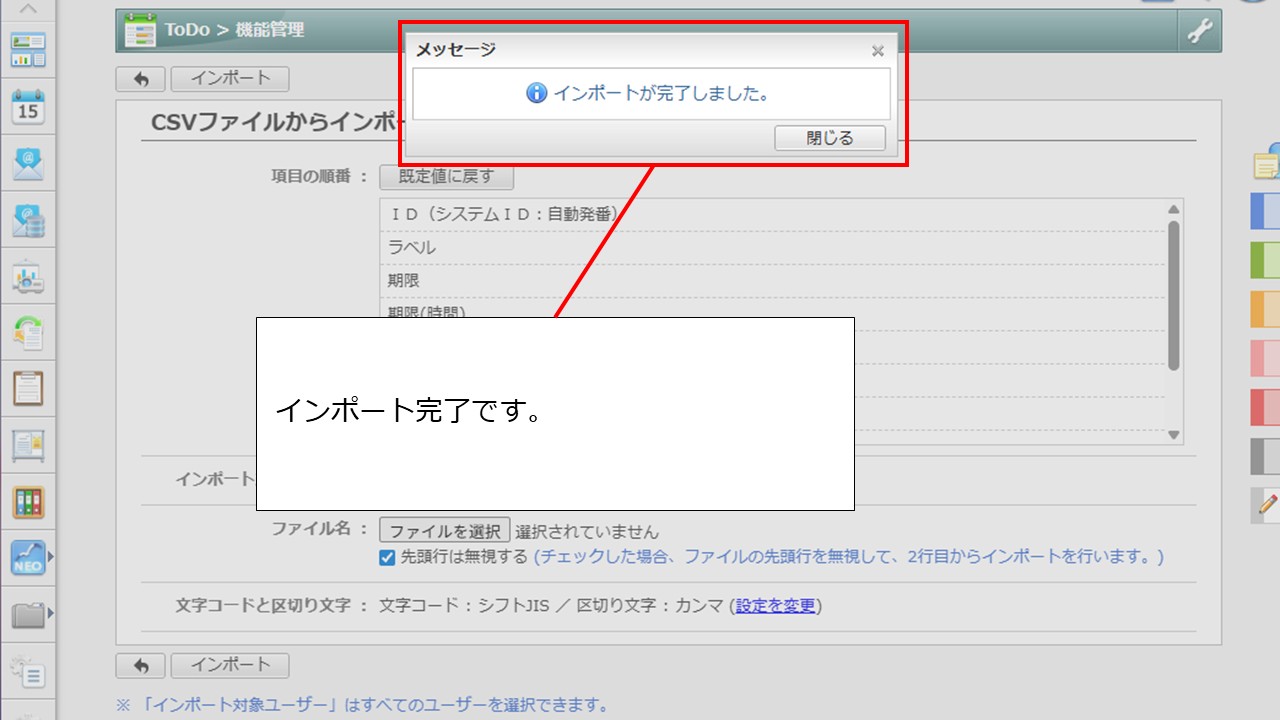Click the ファイルを選択 button
The width and height of the screenshot is (1280, 720).
click(445, 531)
